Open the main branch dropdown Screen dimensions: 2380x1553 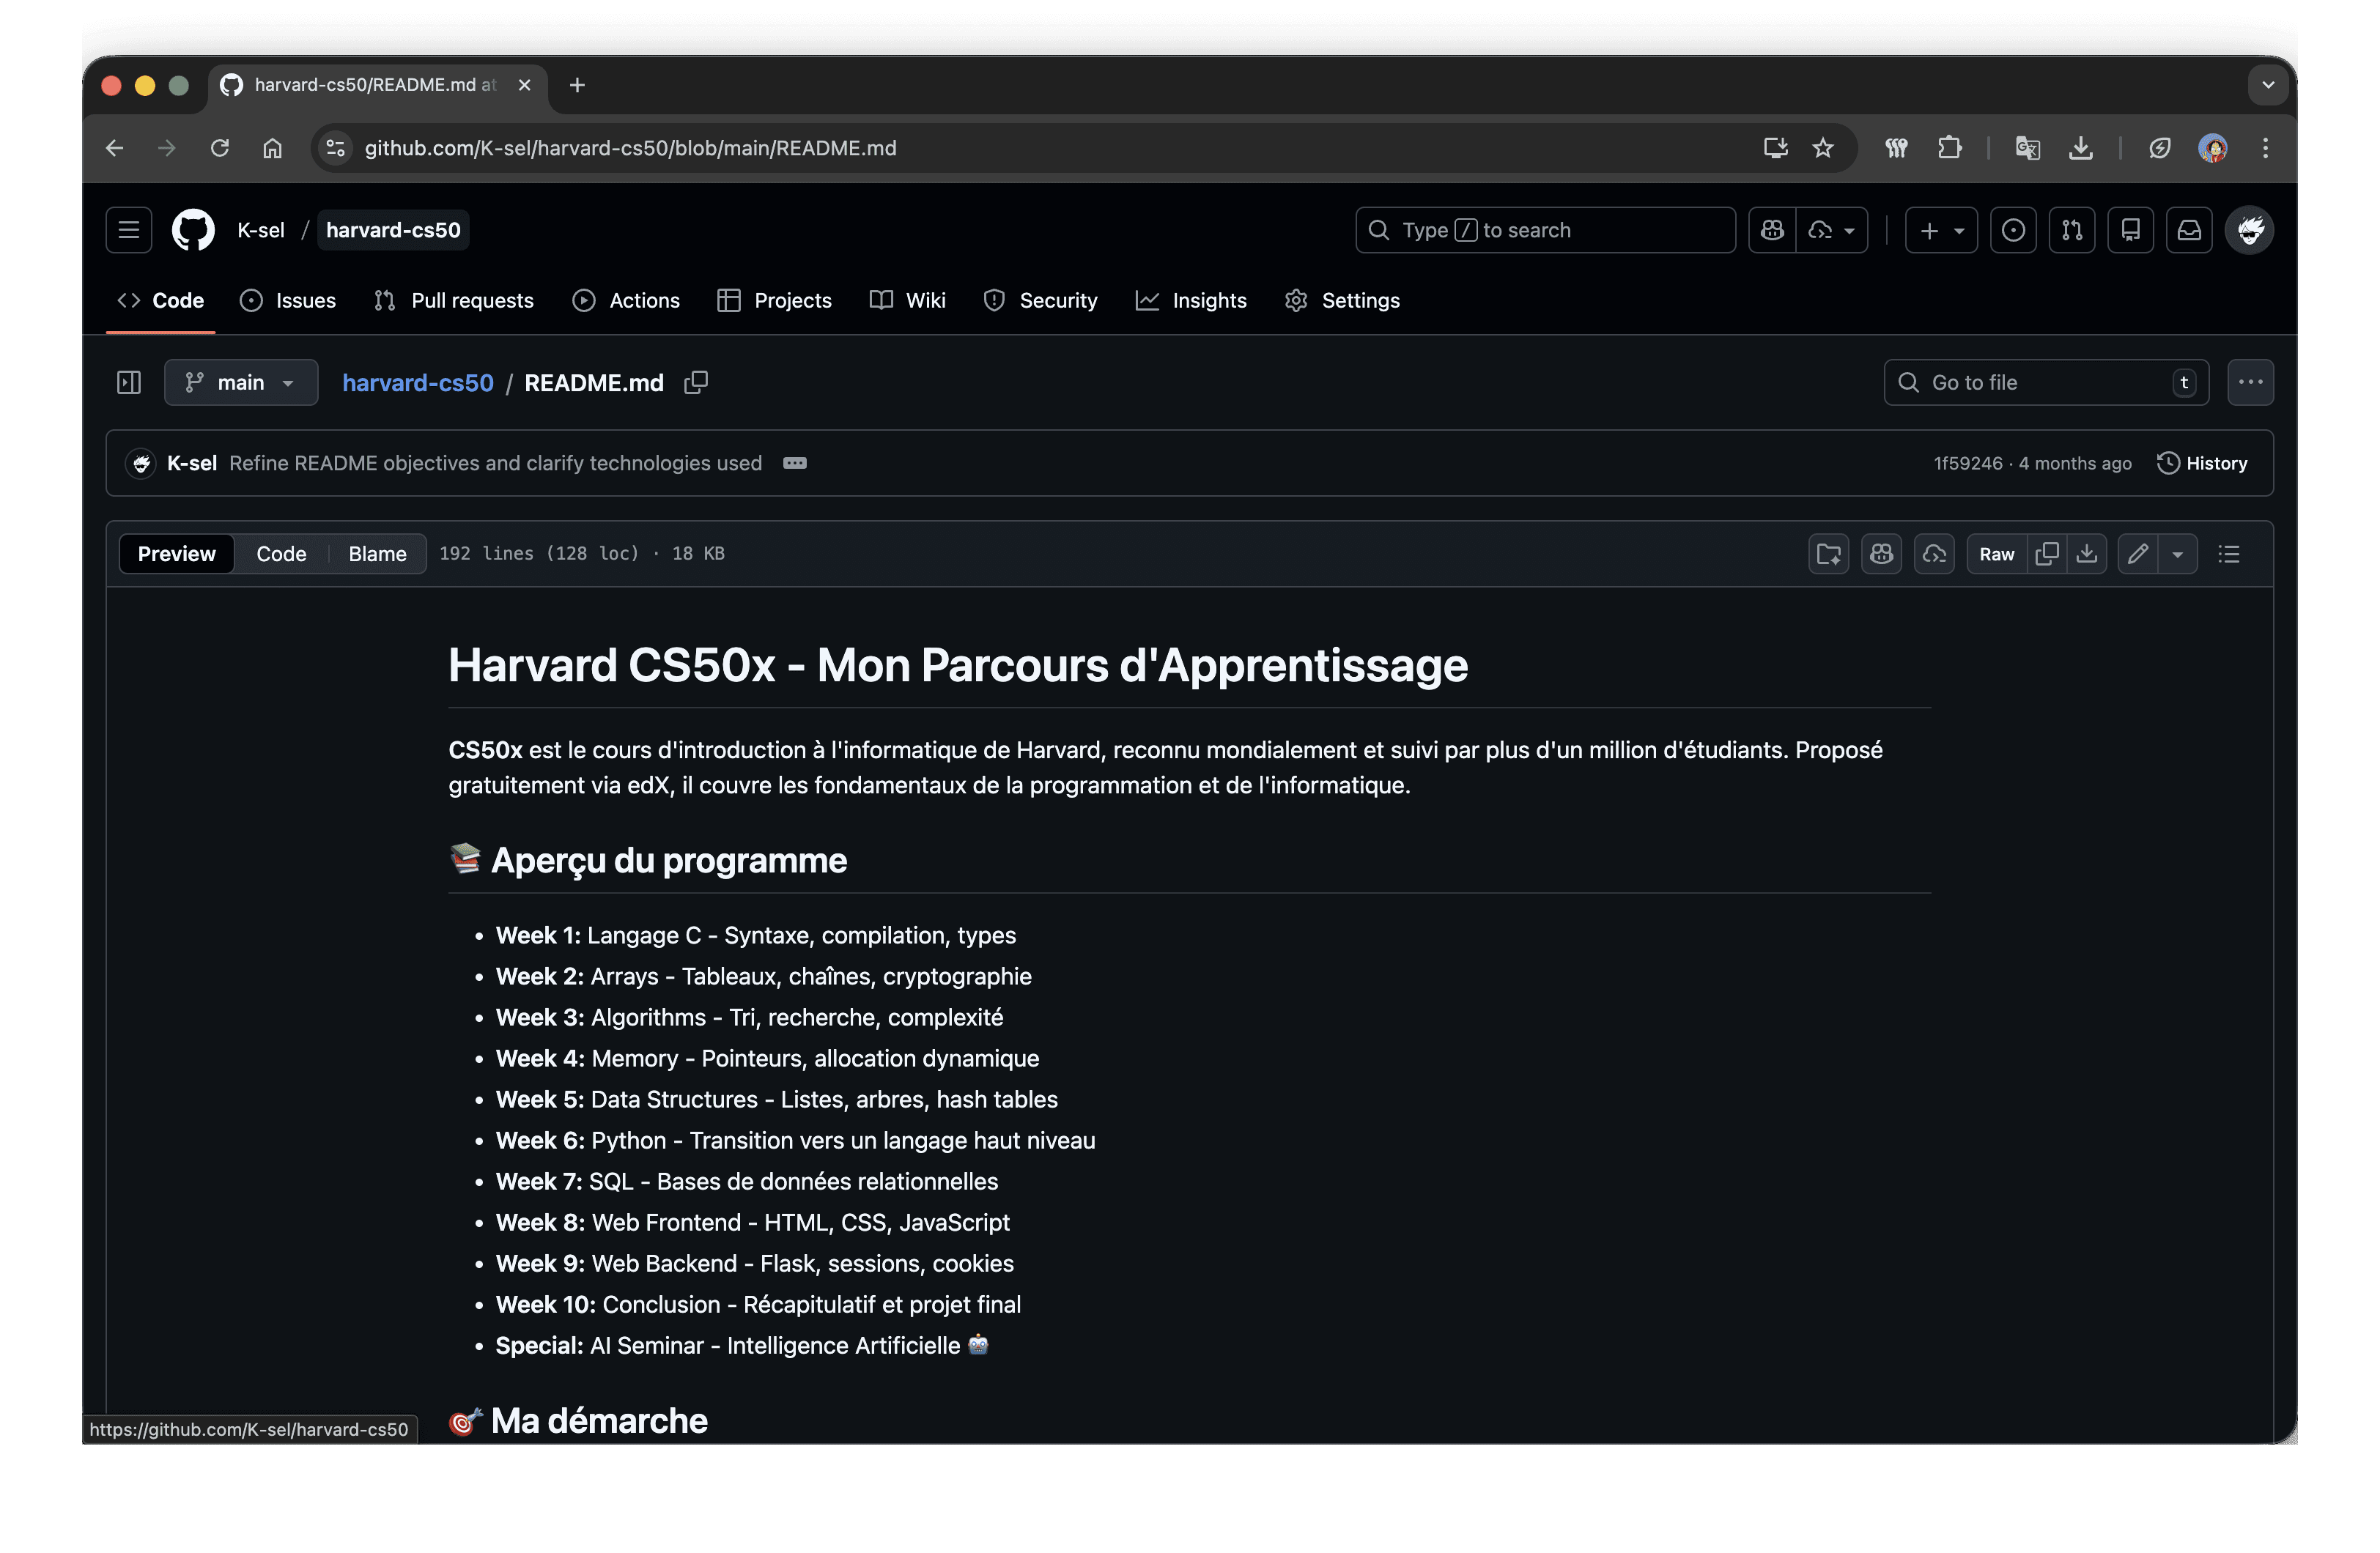pyautogui.click(x=241, y=382)
